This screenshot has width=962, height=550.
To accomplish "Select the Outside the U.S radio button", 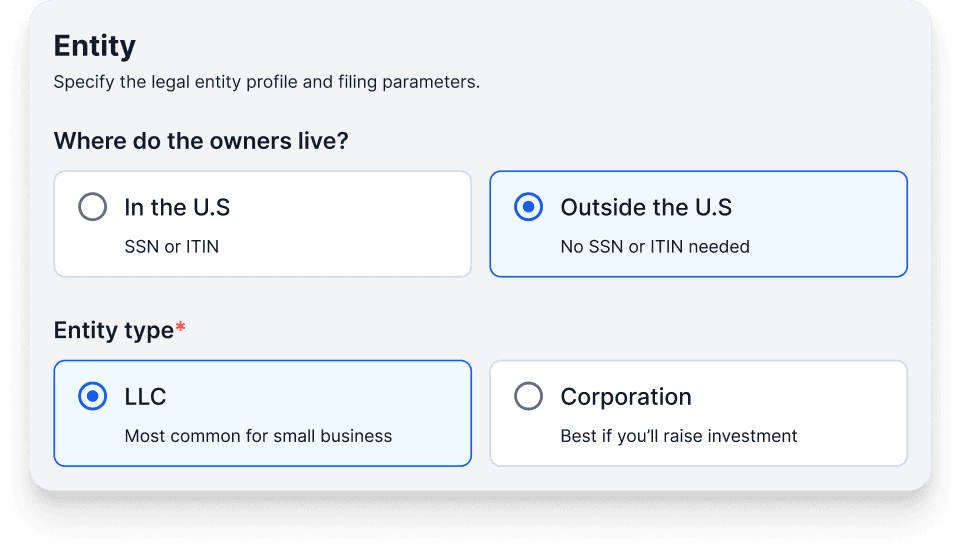I will (x=528, y=207).
